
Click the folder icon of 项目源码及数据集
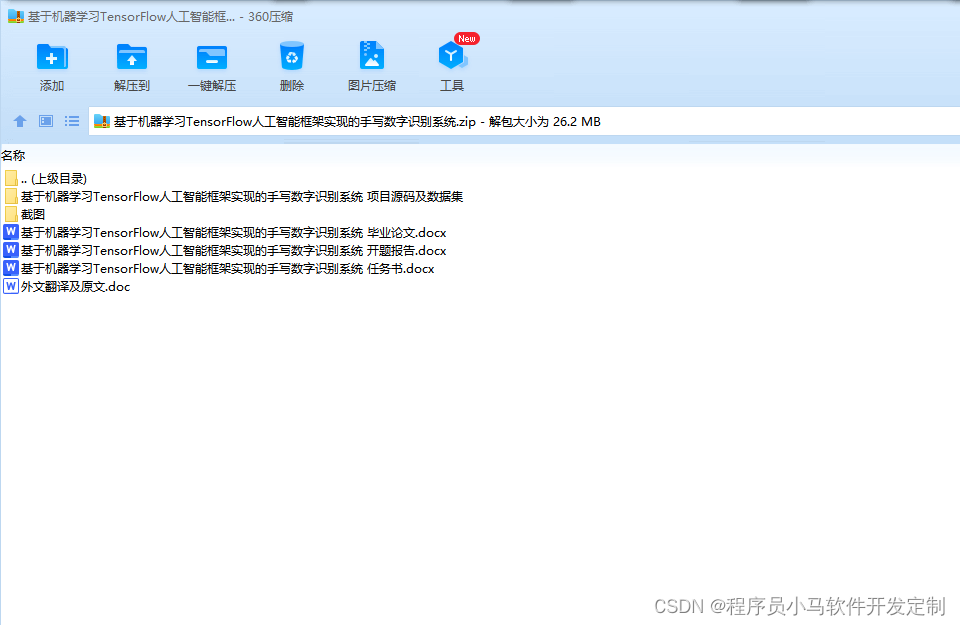coord(11,196)
